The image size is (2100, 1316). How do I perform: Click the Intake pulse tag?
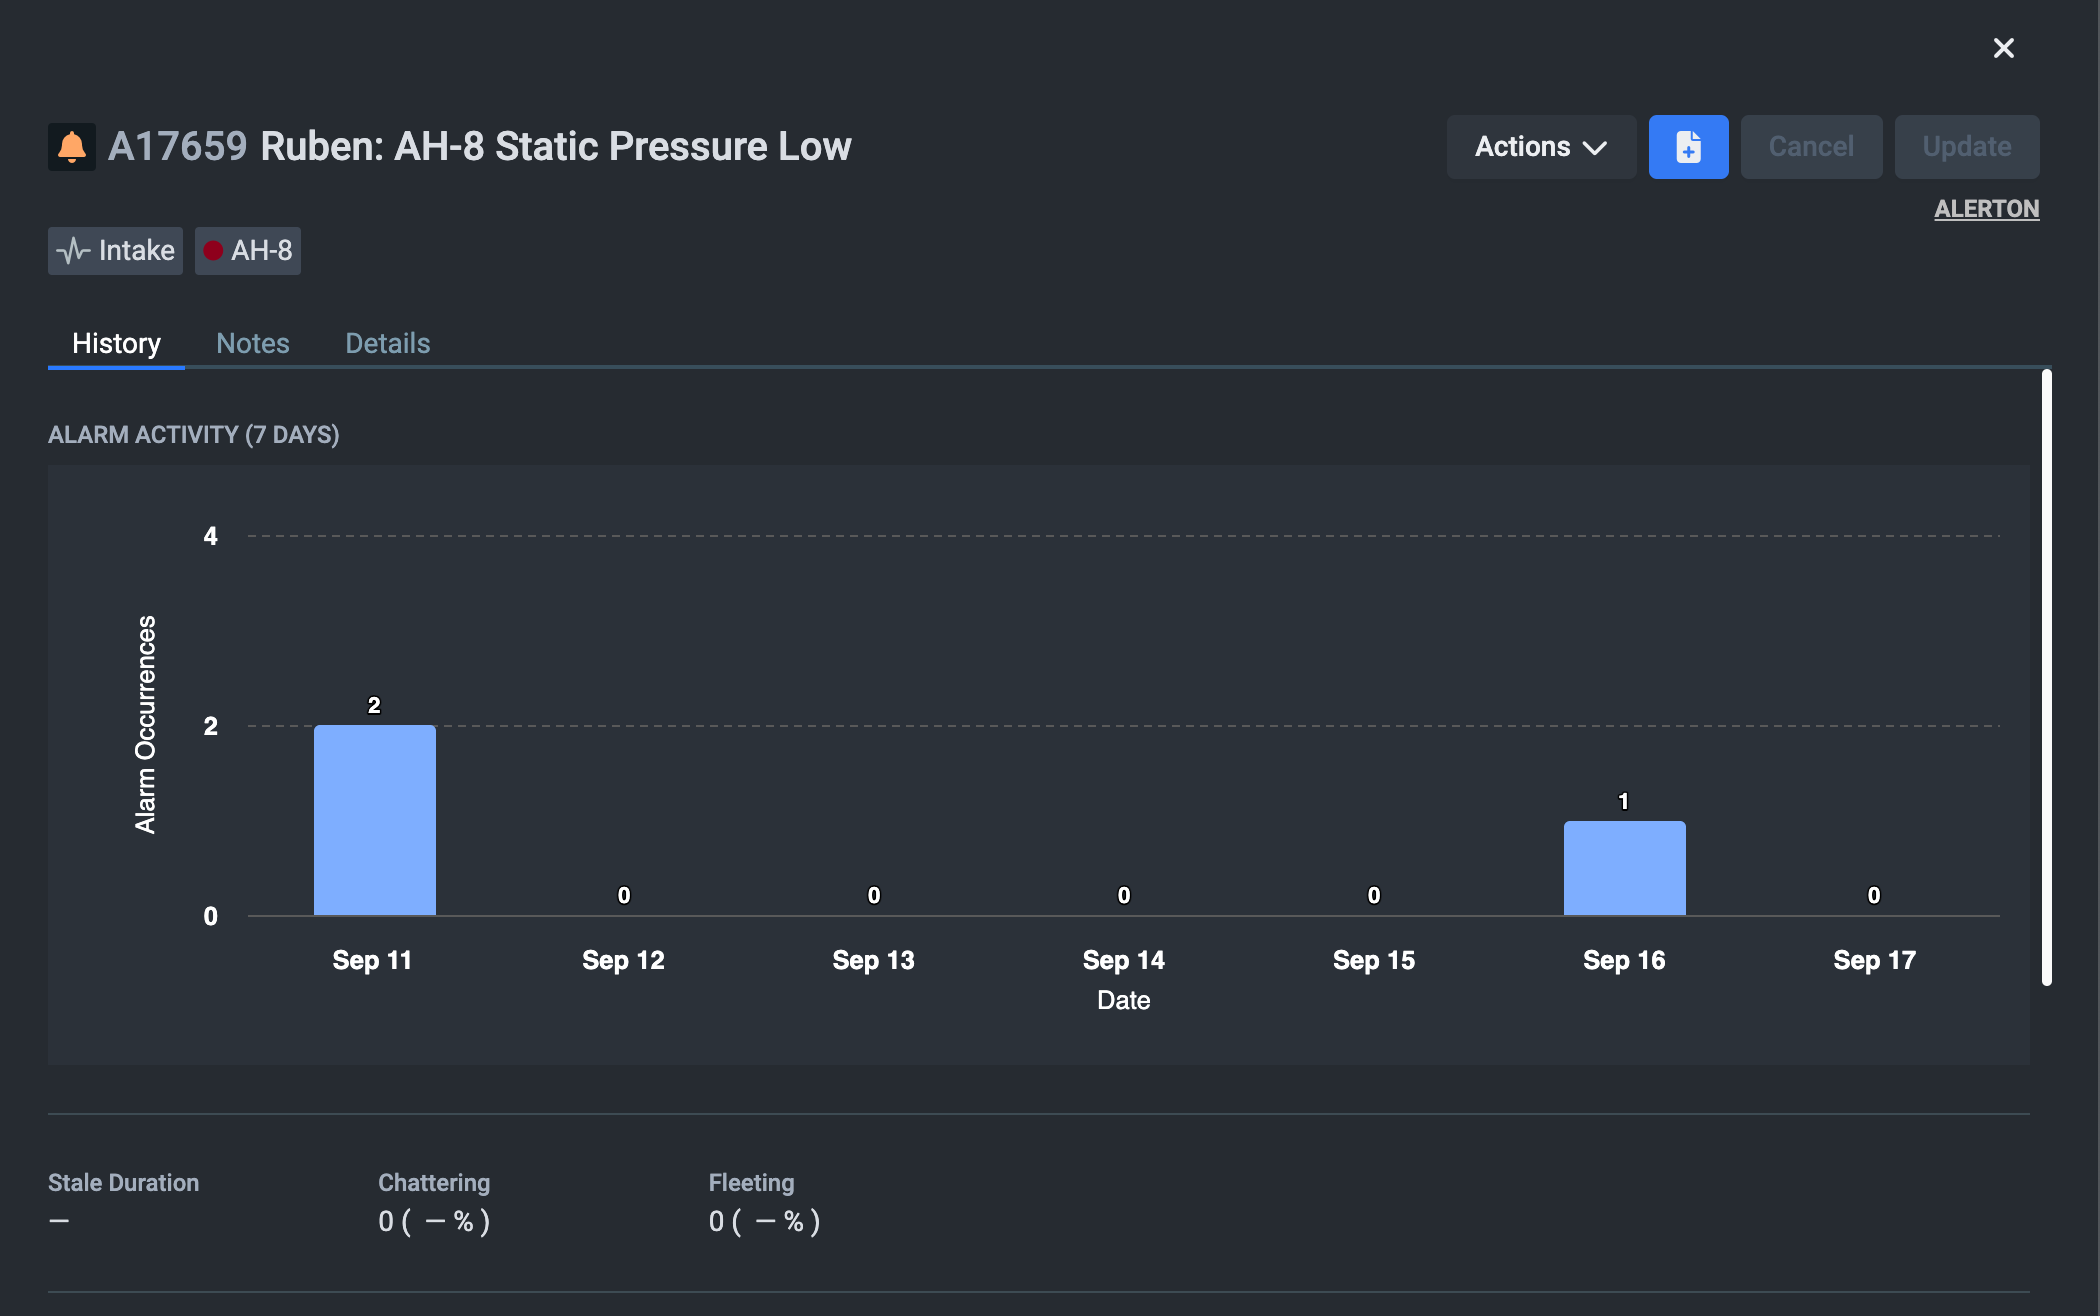(x=116, y=250)
